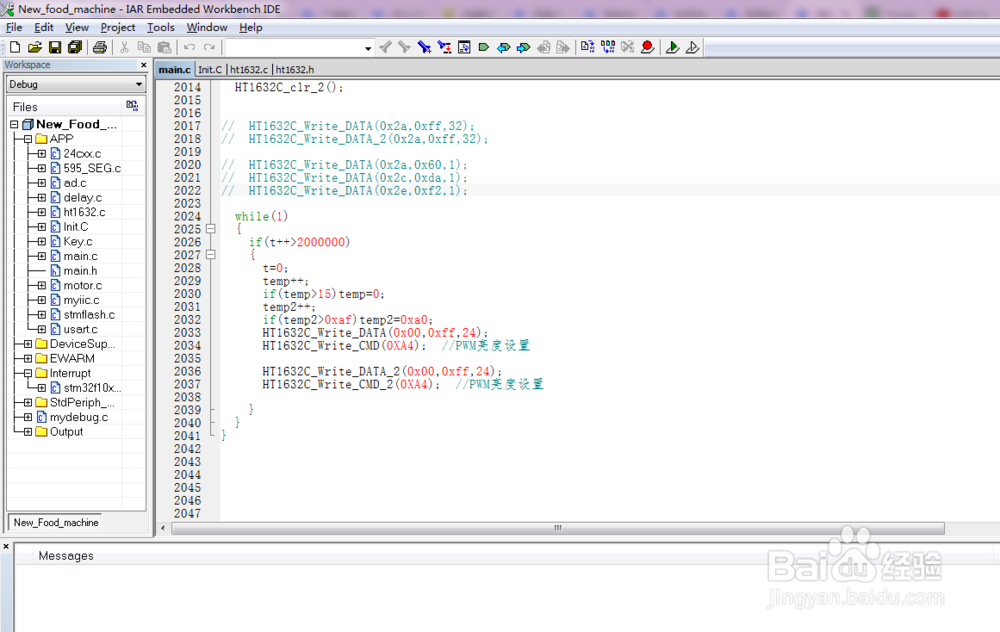Save the current file with floppy icon
1000x632 pixels.
coord(55,47)
